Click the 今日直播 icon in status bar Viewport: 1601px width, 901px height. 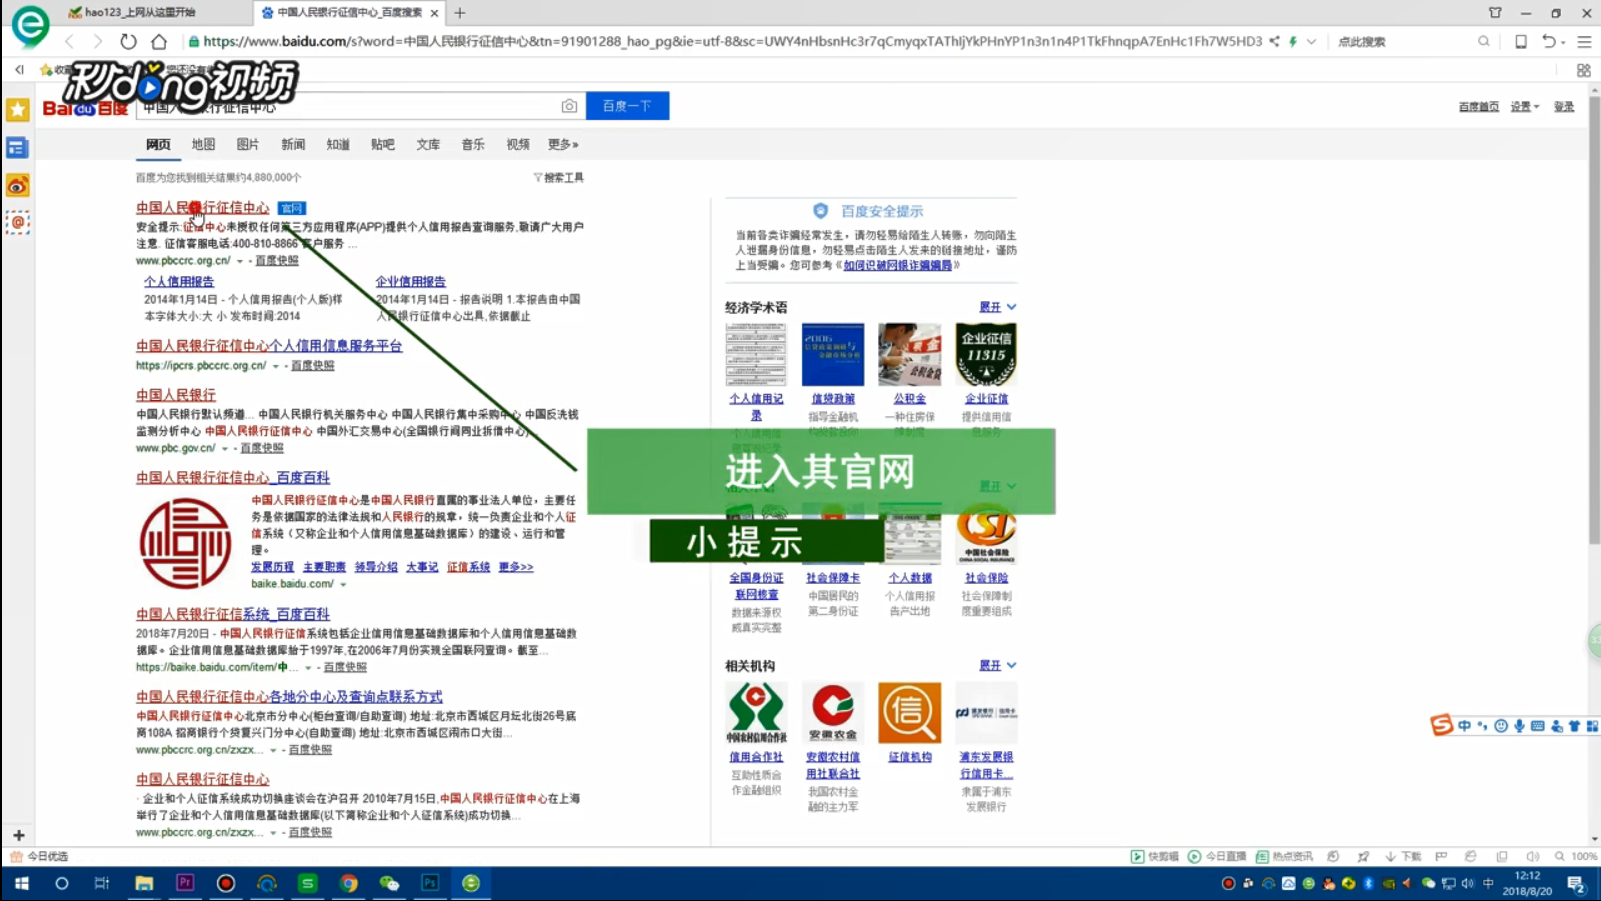(x=1207, y=856)
